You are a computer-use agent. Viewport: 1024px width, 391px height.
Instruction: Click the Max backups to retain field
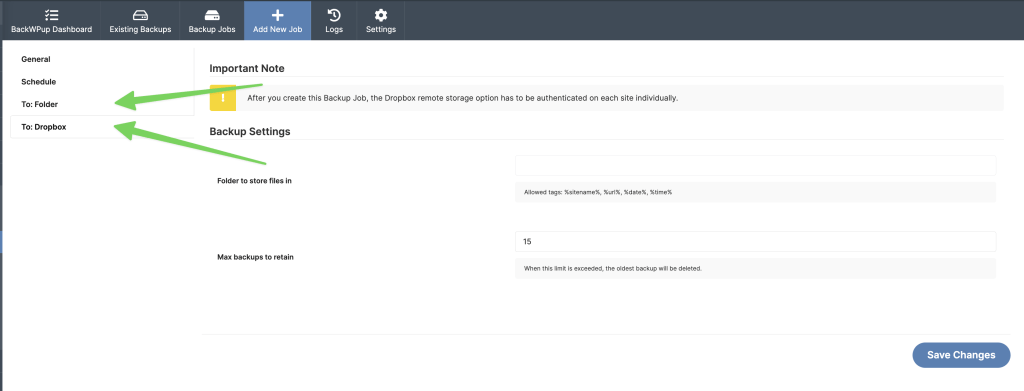pos(756,242)
